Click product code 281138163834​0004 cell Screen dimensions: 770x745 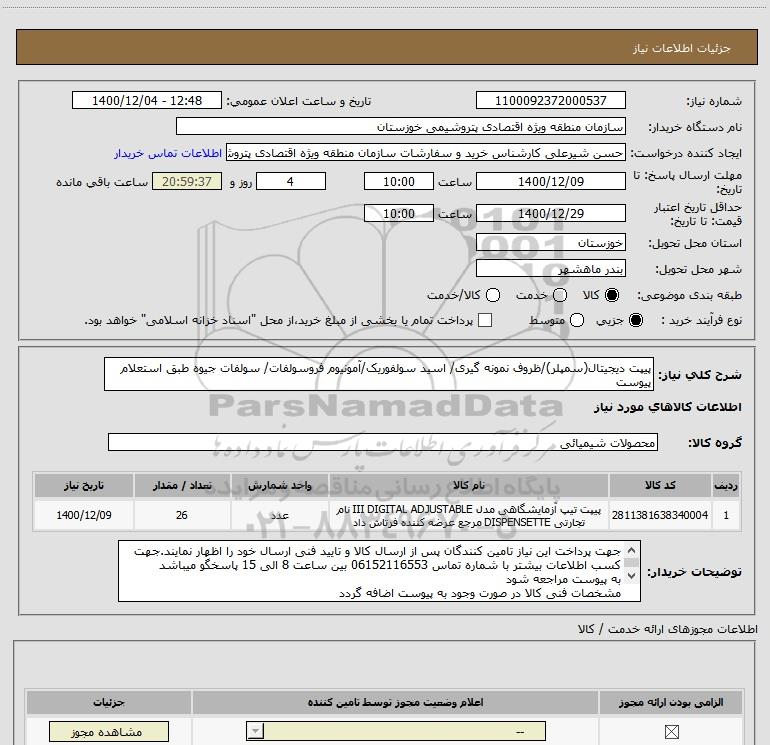coord(660,515)
